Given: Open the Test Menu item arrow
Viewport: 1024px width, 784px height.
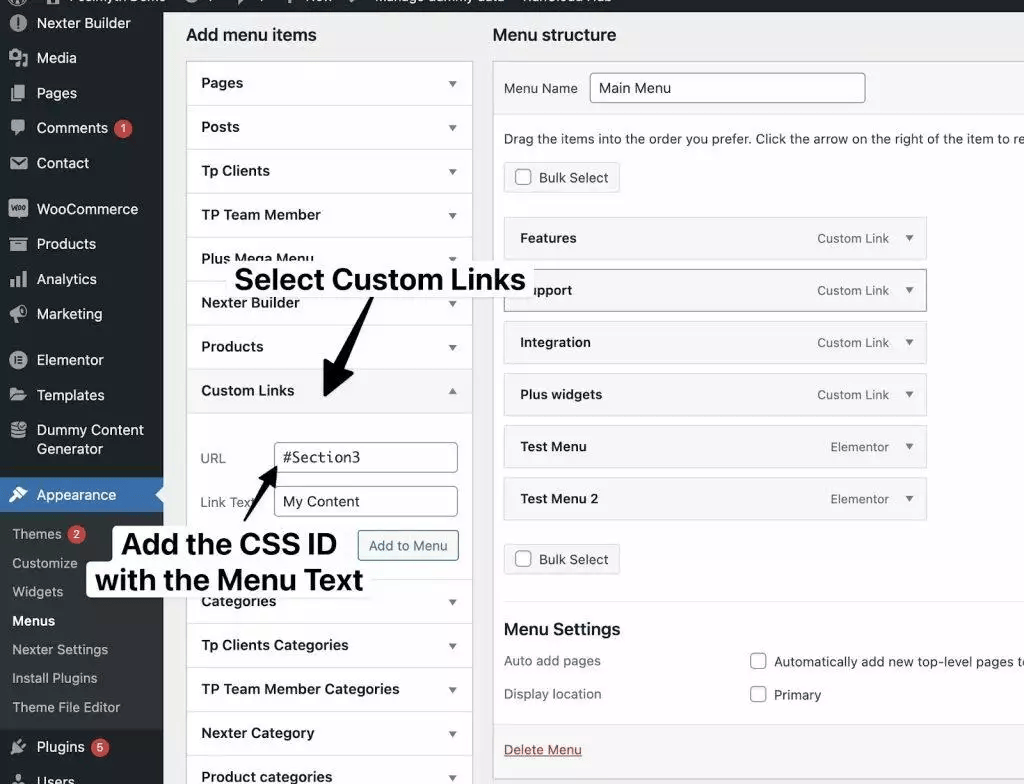Looking at the screenshot, I should pos(909,447).
